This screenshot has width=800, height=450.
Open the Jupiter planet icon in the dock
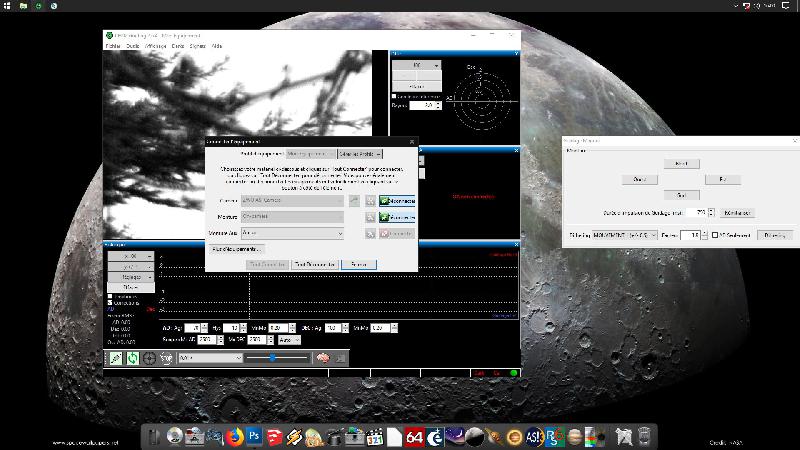click(574, 437)
